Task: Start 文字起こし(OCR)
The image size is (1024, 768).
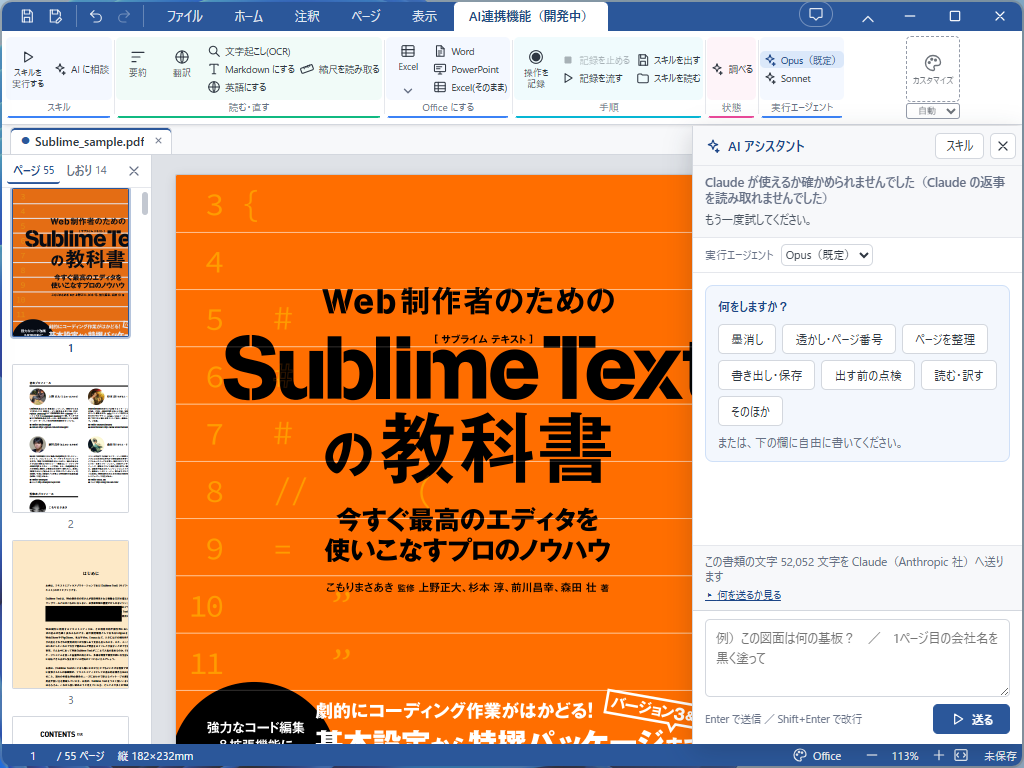Action: click(x=249, y=51)
